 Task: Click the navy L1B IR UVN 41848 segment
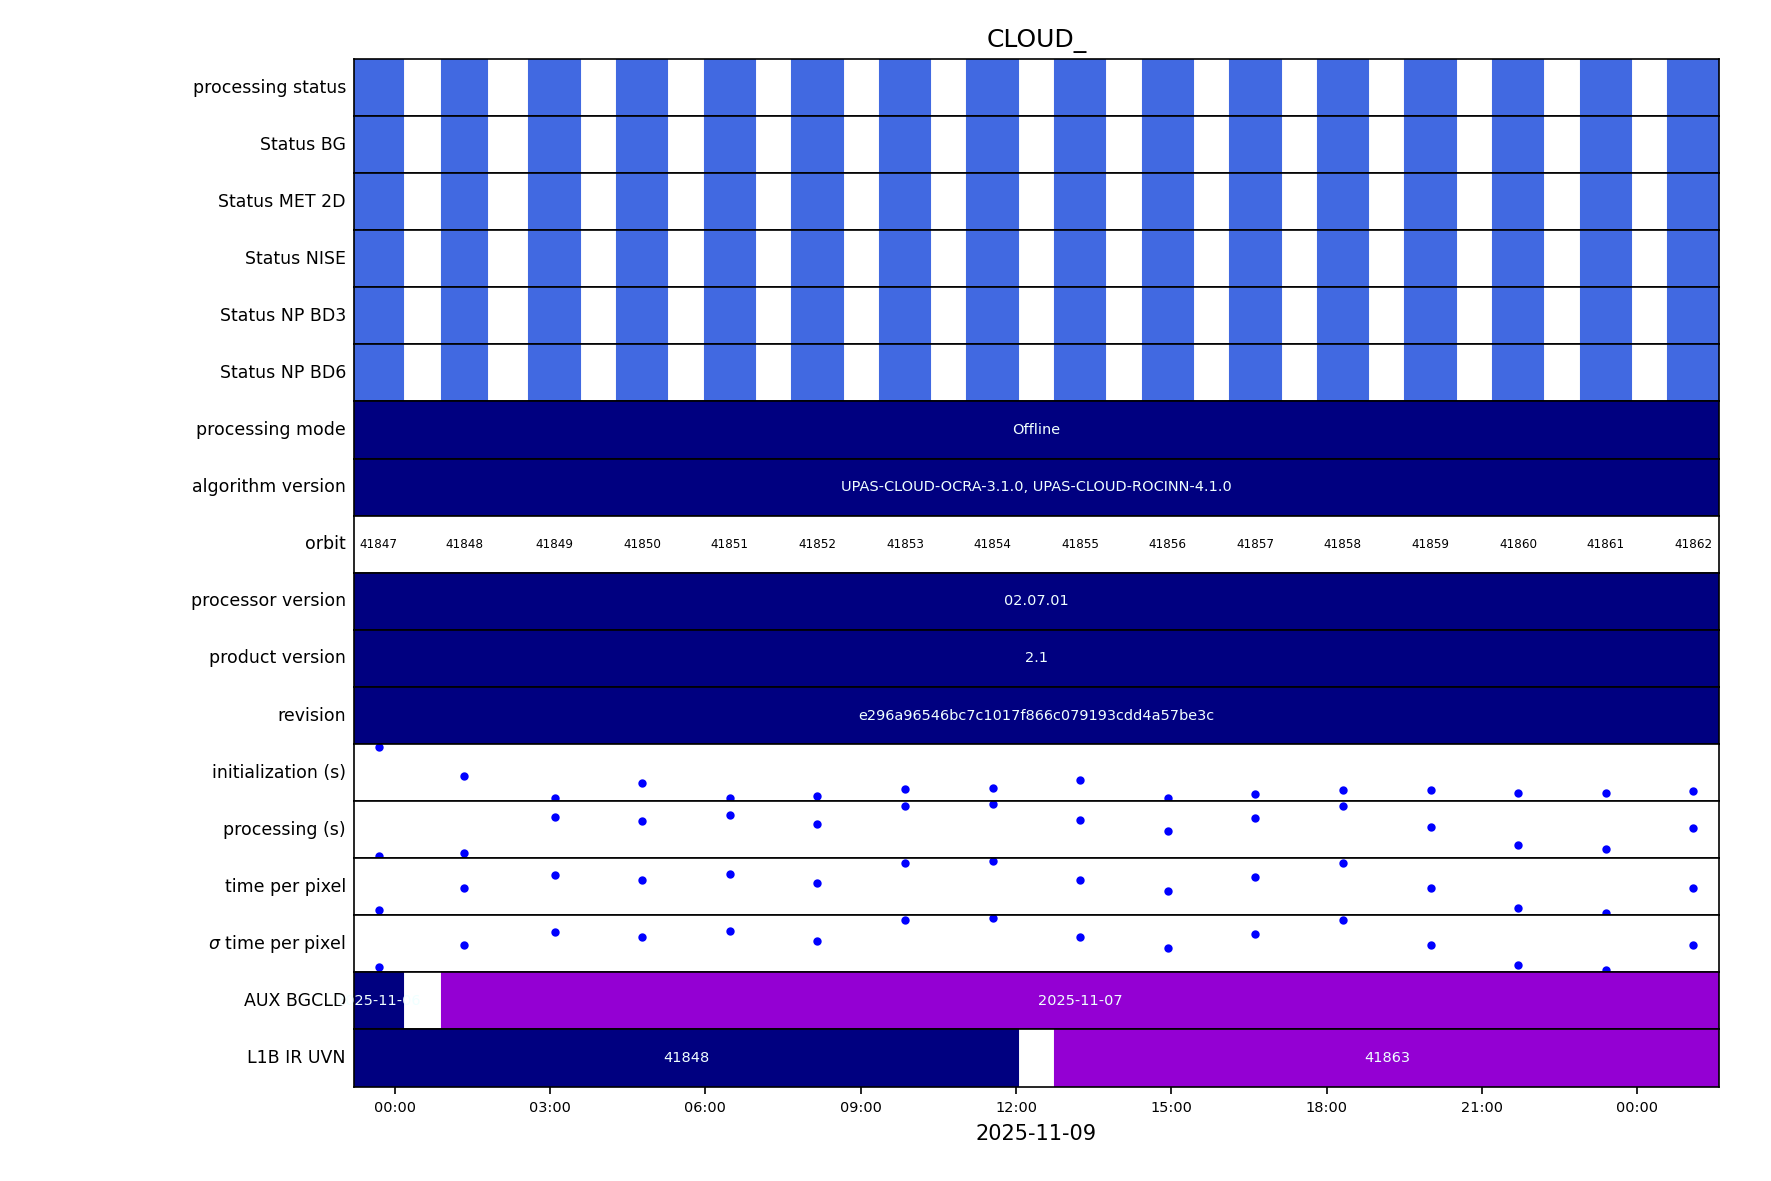point(686,1058)
